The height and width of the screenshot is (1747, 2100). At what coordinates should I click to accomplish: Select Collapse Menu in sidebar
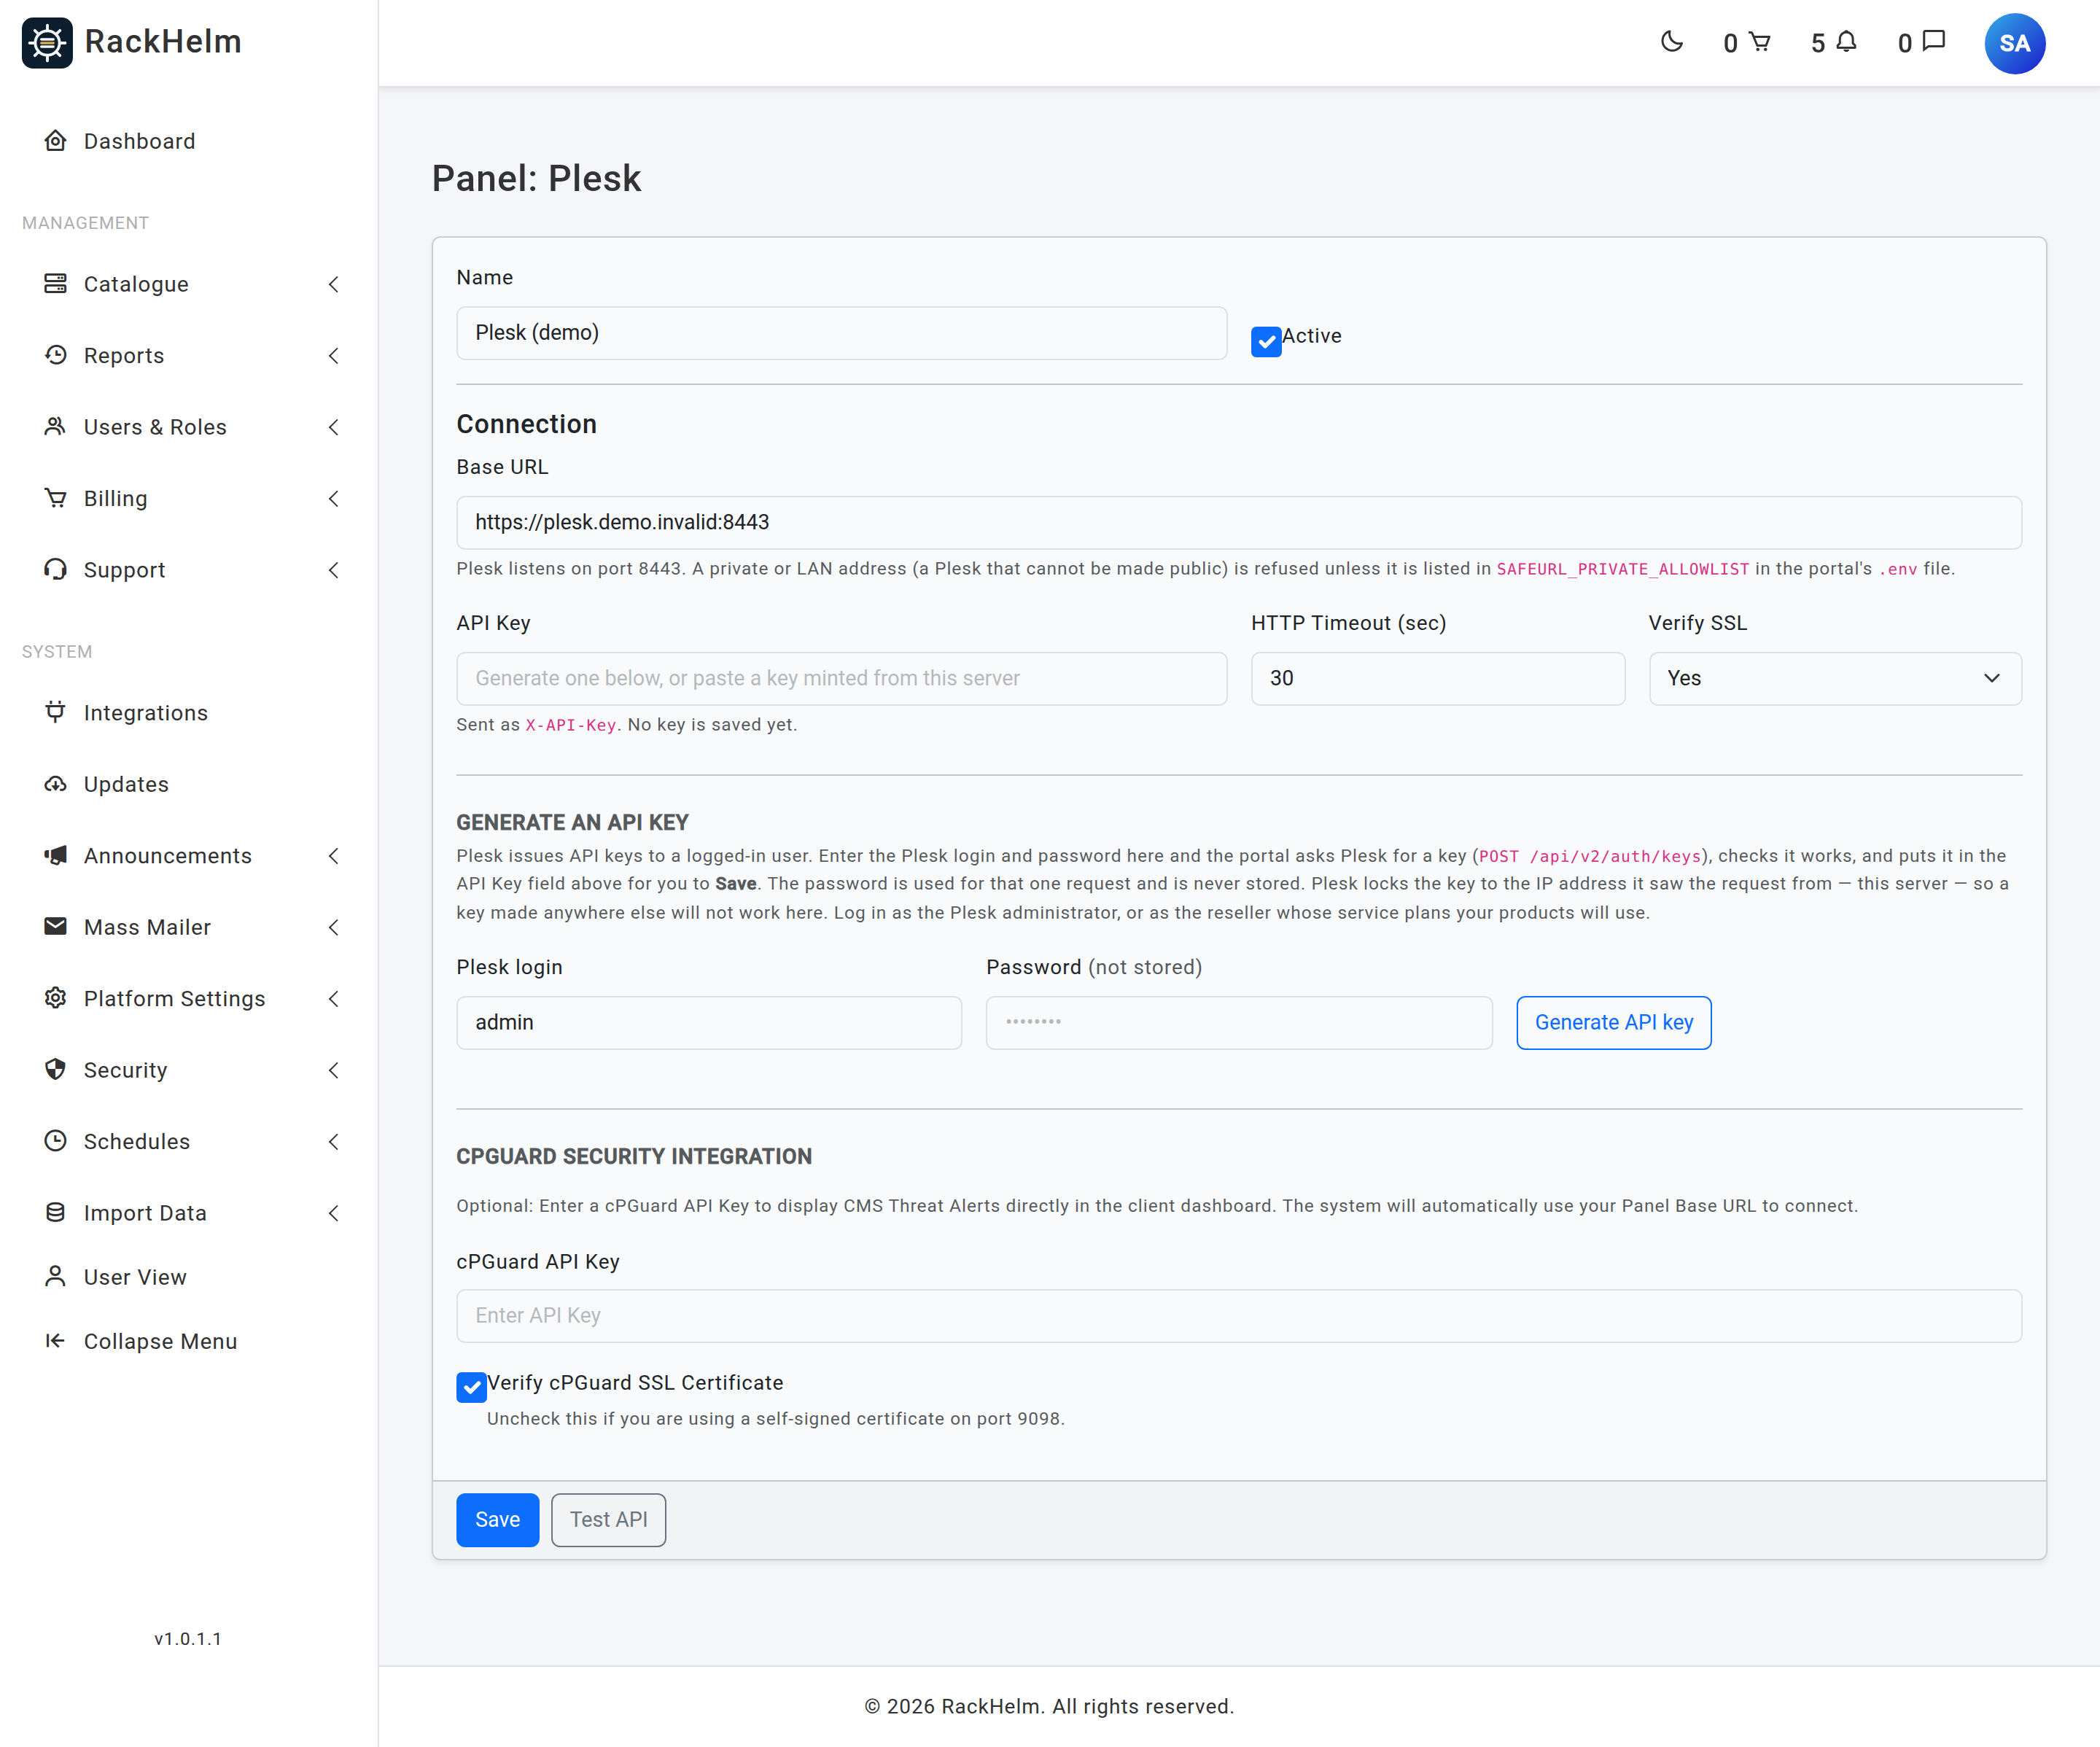189,1341
